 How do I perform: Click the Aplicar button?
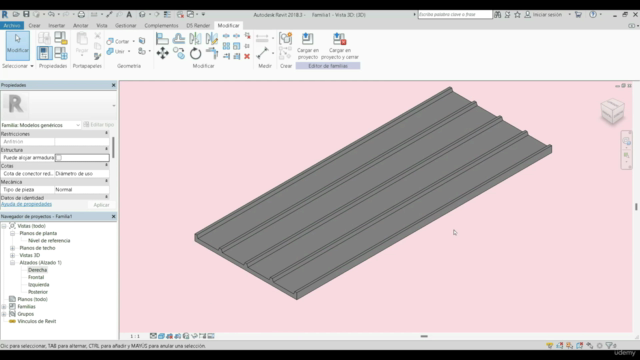(x=101, y=205)
